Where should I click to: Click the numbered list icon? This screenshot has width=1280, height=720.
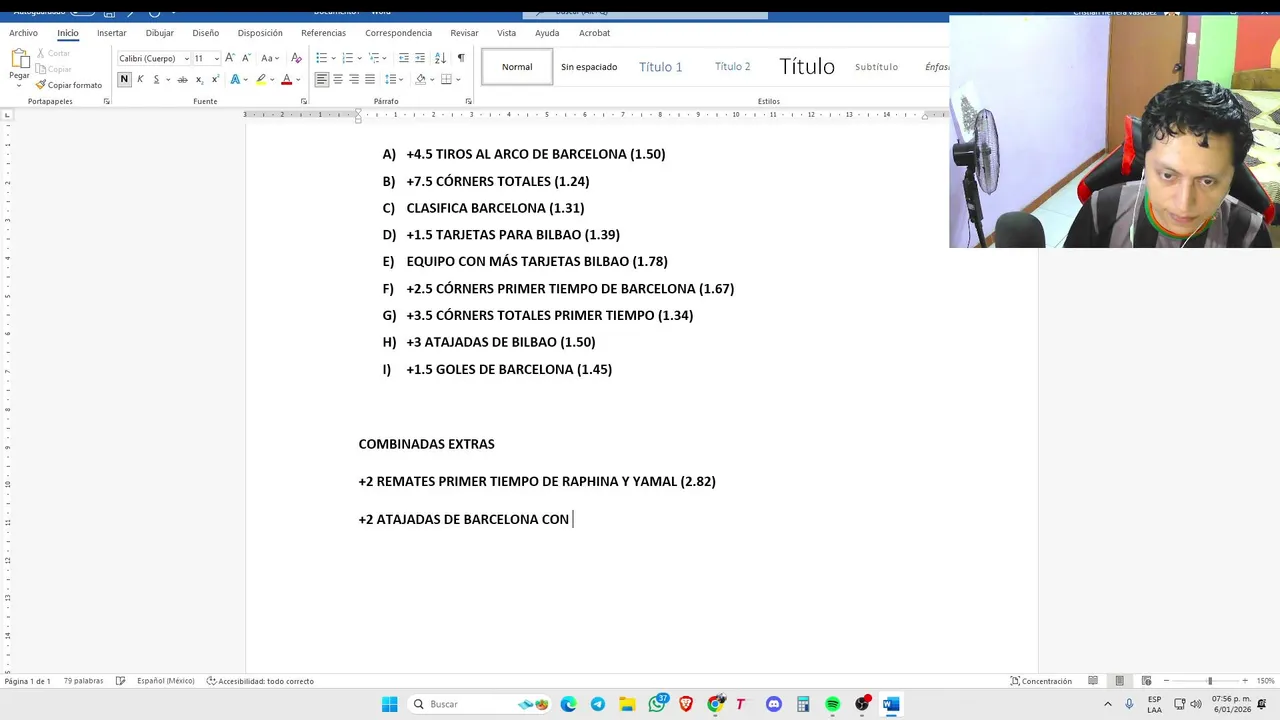pos(347,58)
